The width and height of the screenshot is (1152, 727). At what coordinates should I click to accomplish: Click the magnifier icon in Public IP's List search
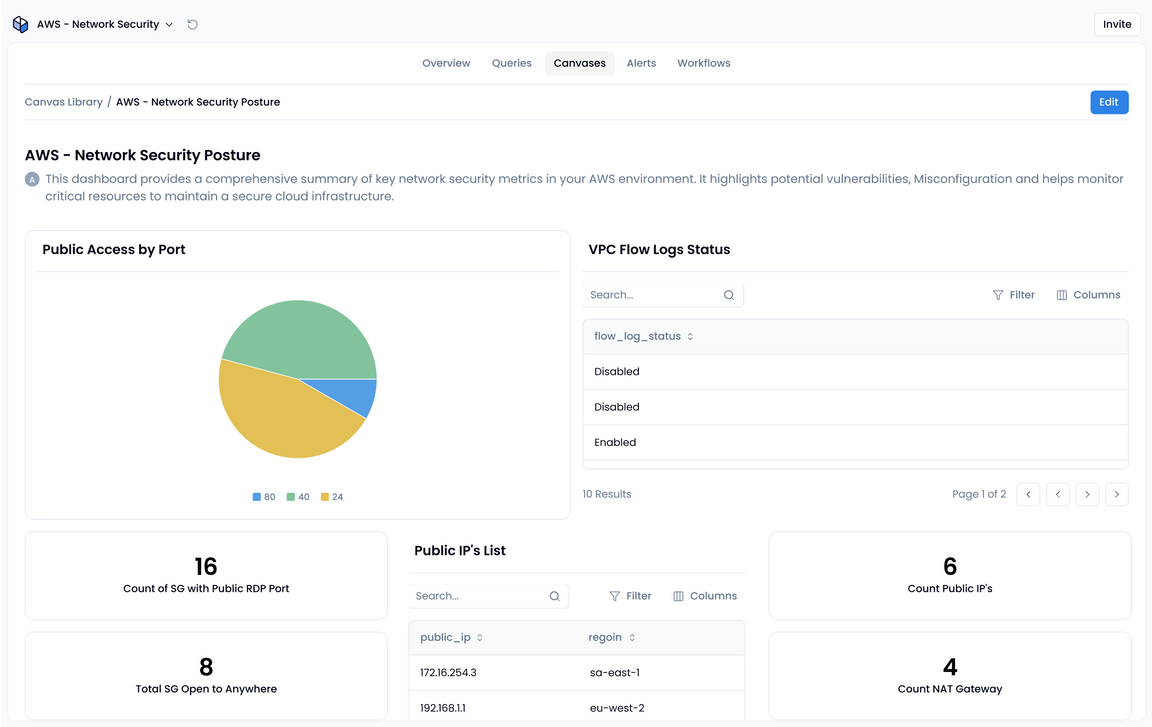click(555, 596)
